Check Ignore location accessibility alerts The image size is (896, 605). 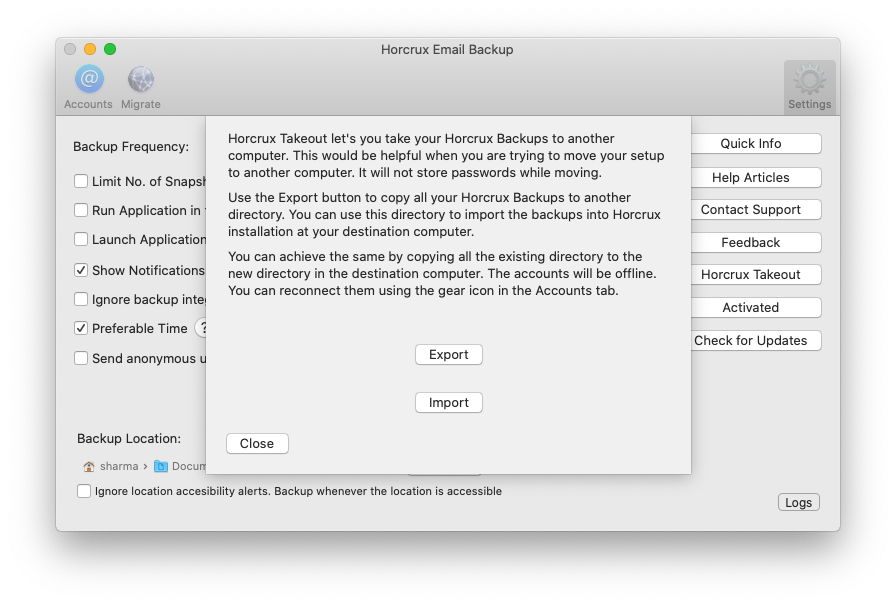[84, 491]
